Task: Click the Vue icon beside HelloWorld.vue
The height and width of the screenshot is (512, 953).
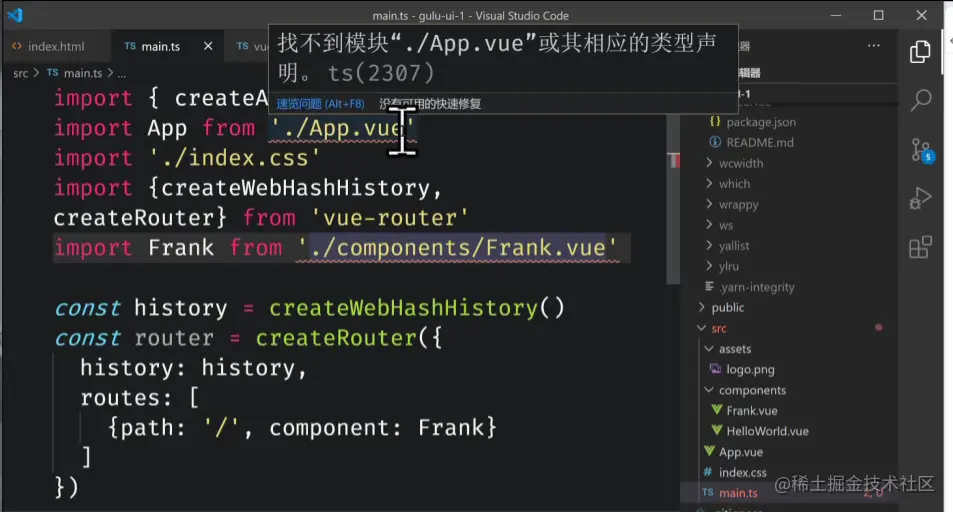Action: [x=717, y=431]
